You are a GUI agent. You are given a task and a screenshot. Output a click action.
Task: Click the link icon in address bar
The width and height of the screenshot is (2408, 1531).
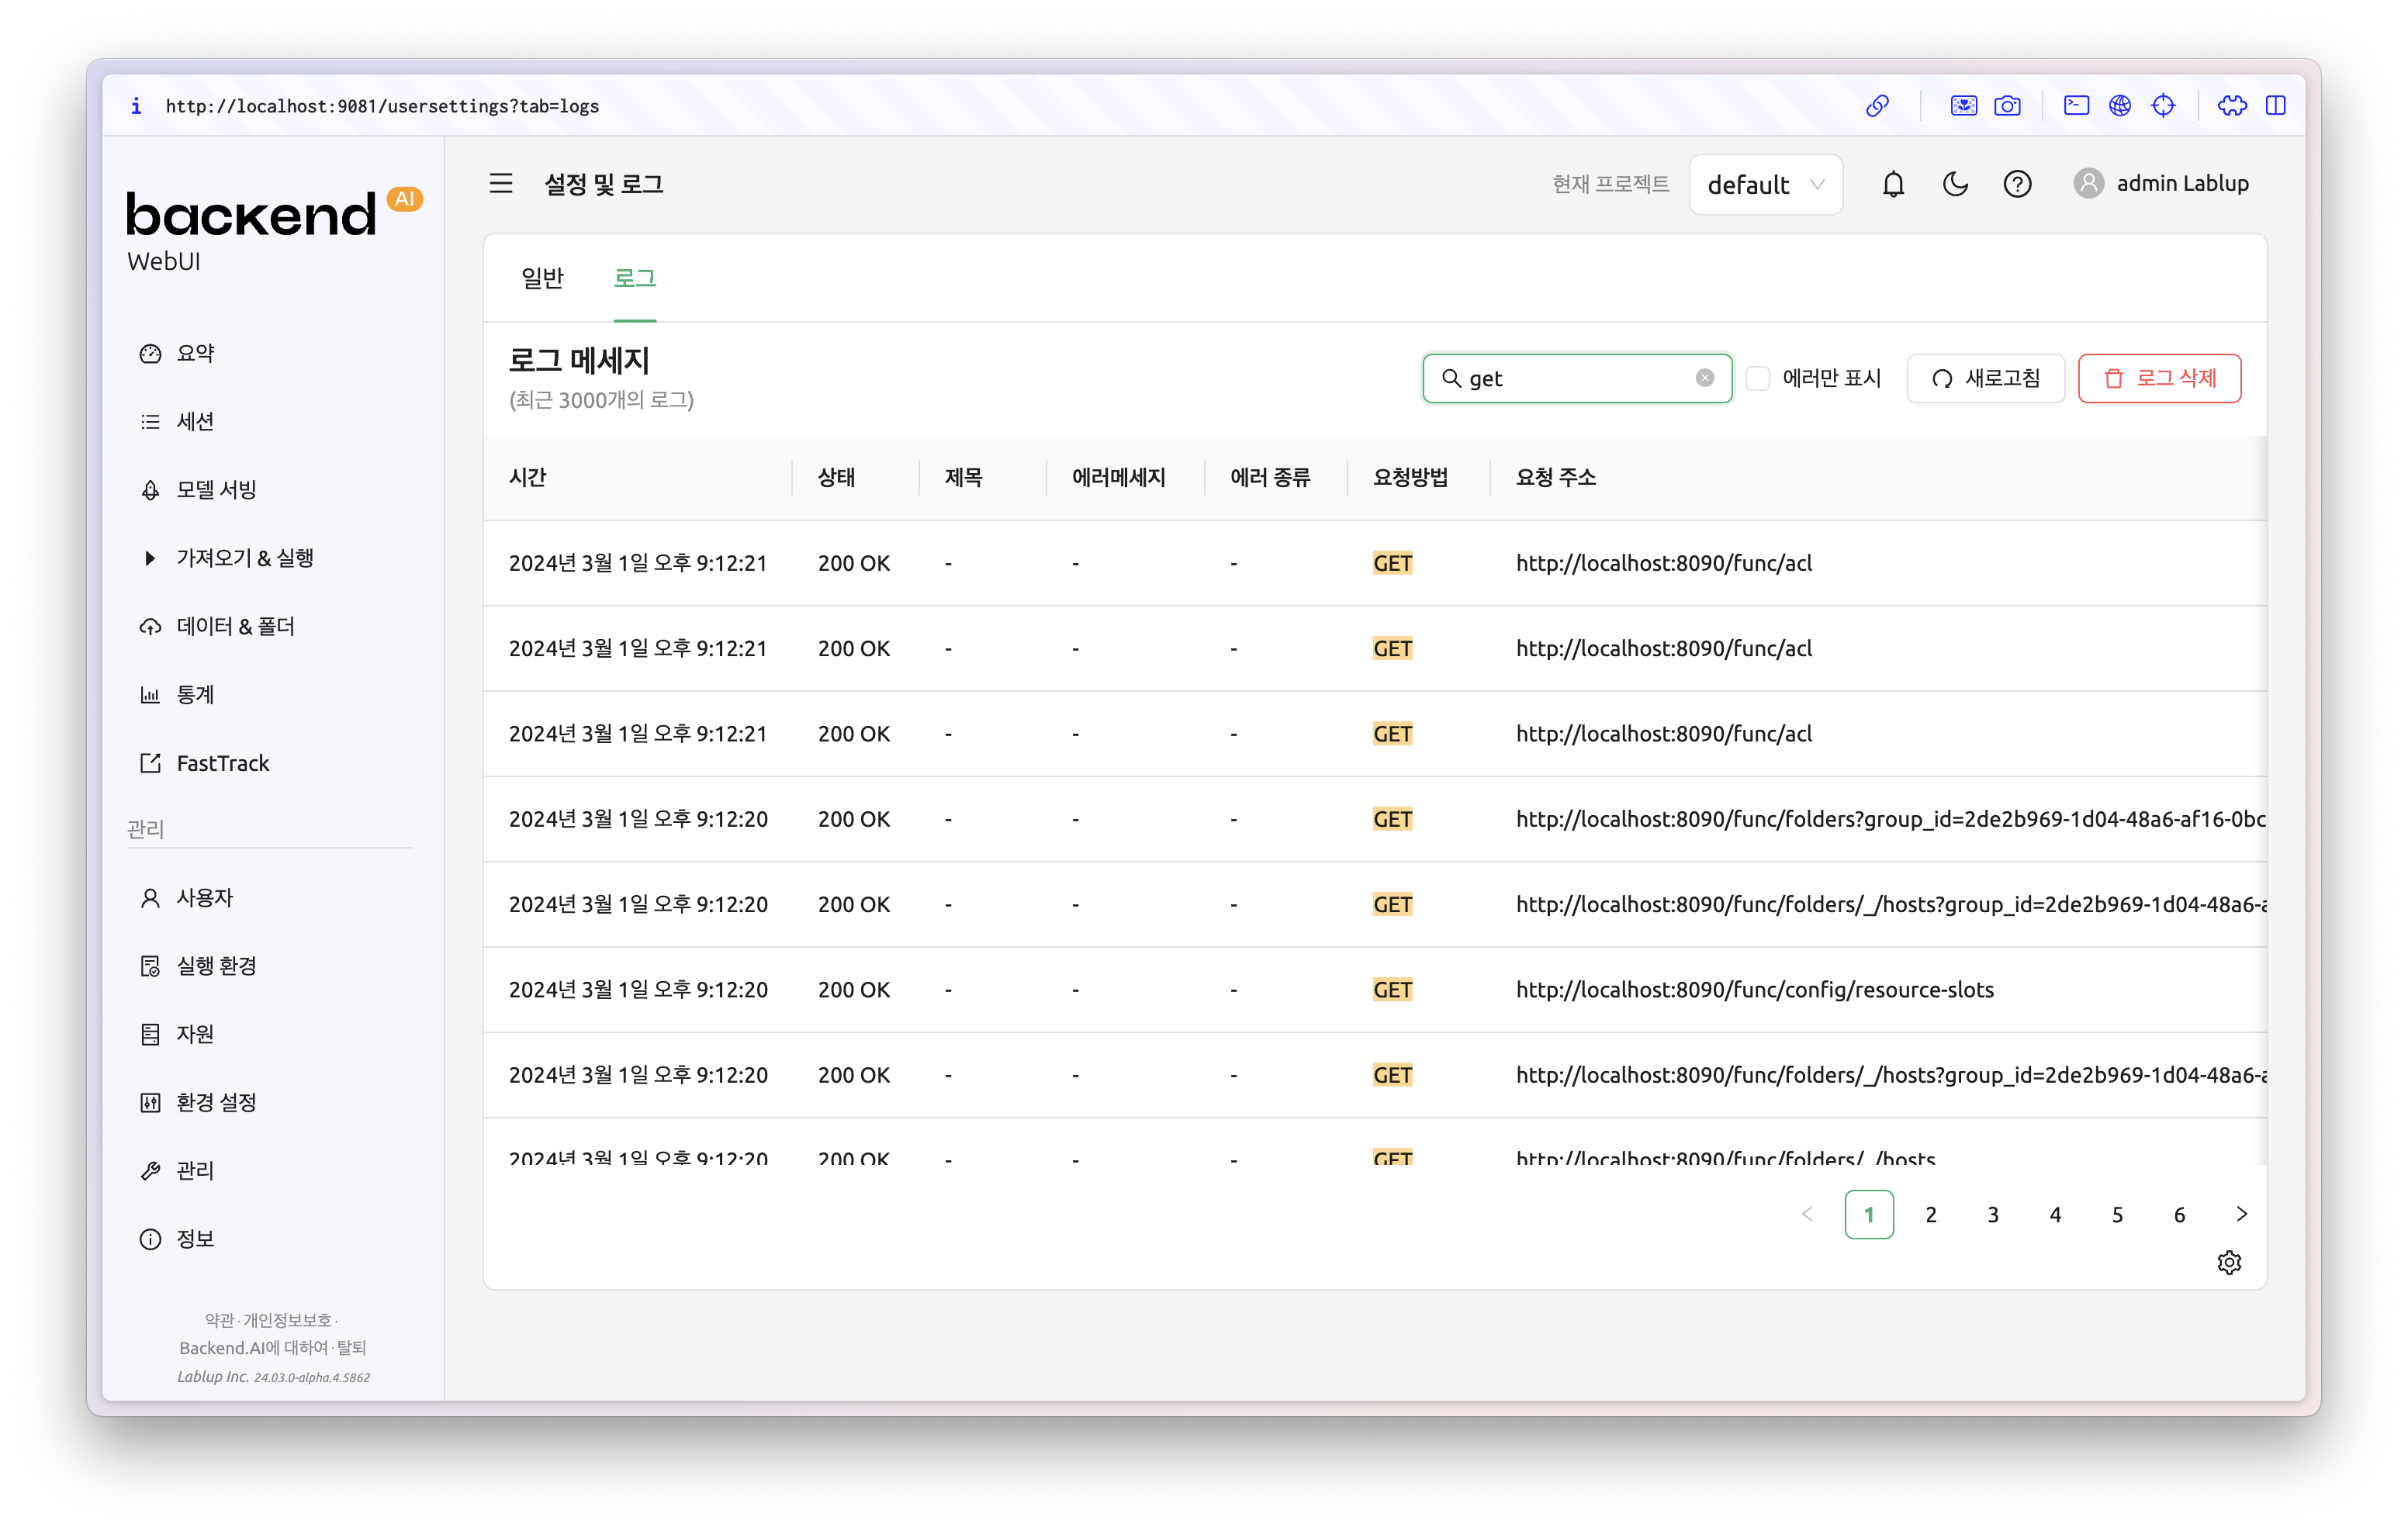pyautogui.click(x=1877, y=106)
